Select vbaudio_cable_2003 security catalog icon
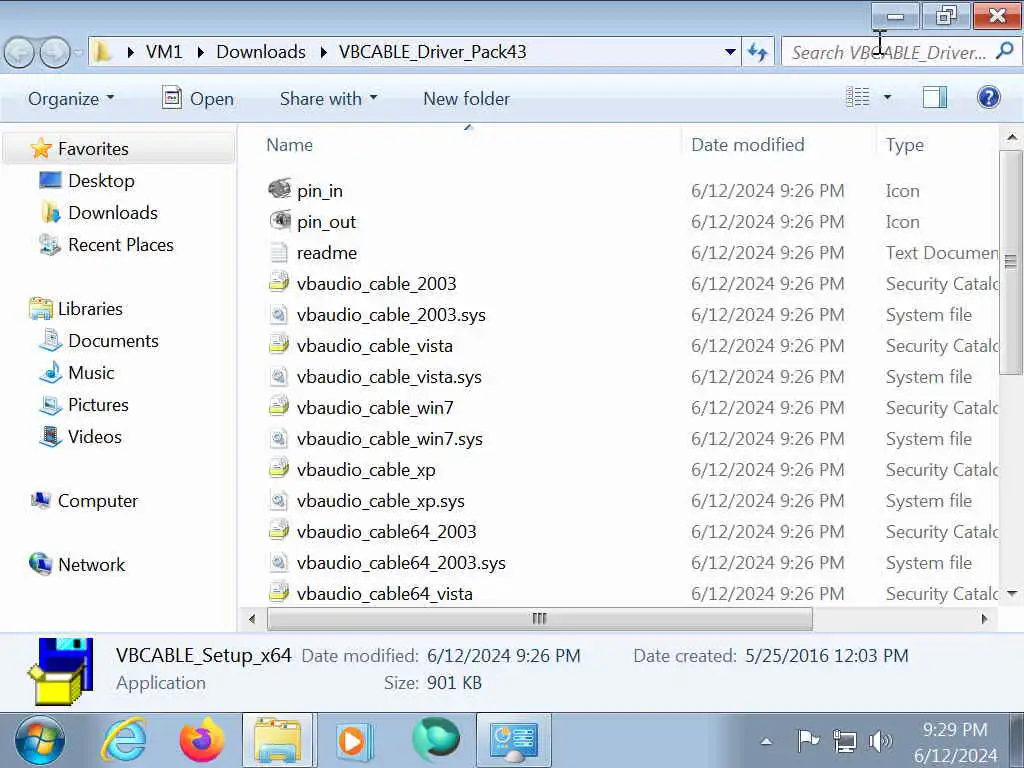This screenshot has height=768, width=1024. (280, 283)
